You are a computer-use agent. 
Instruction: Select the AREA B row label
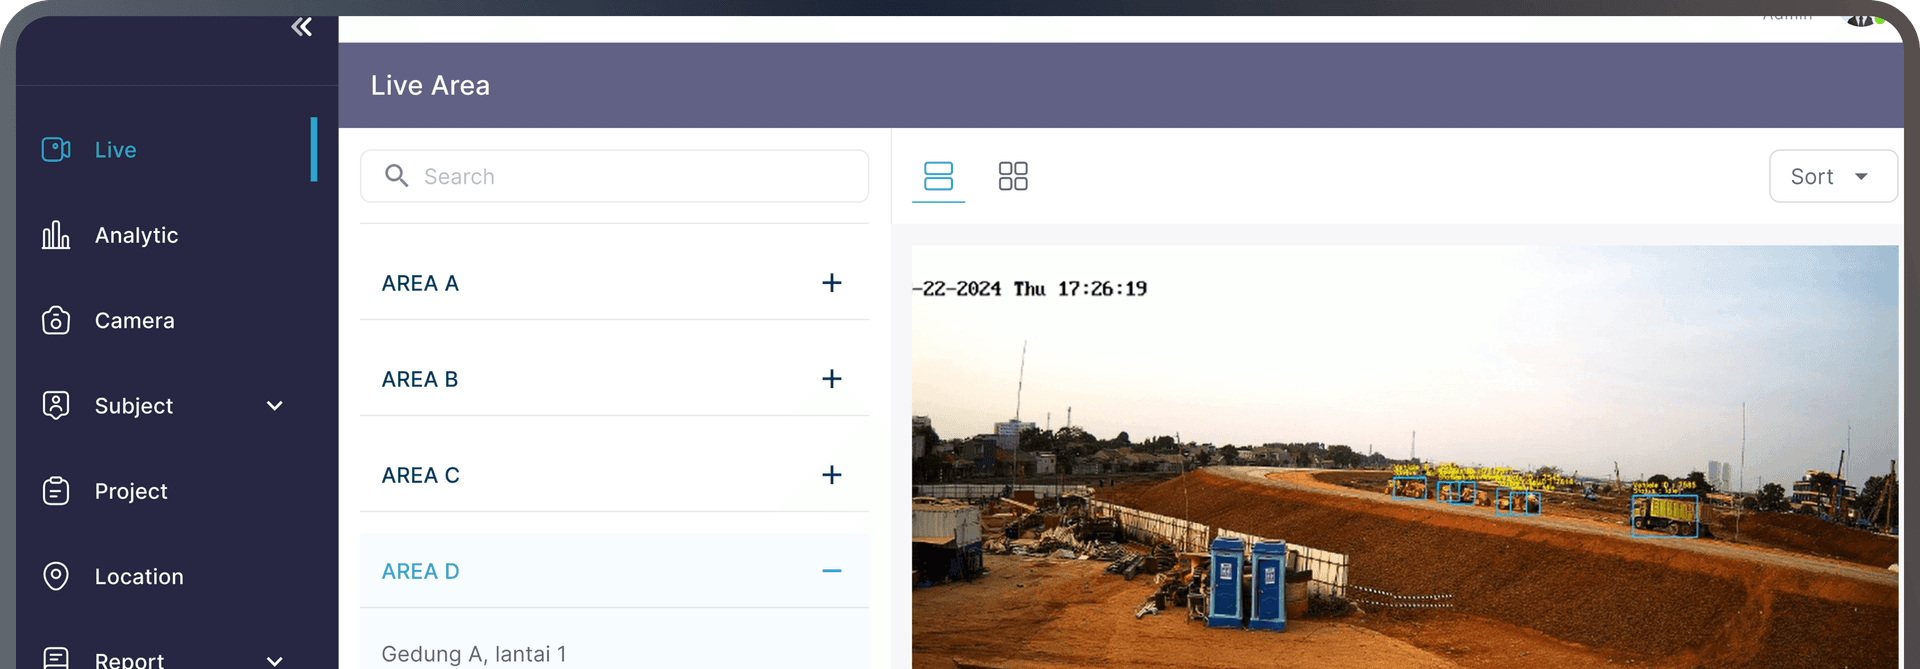(420, 379)
